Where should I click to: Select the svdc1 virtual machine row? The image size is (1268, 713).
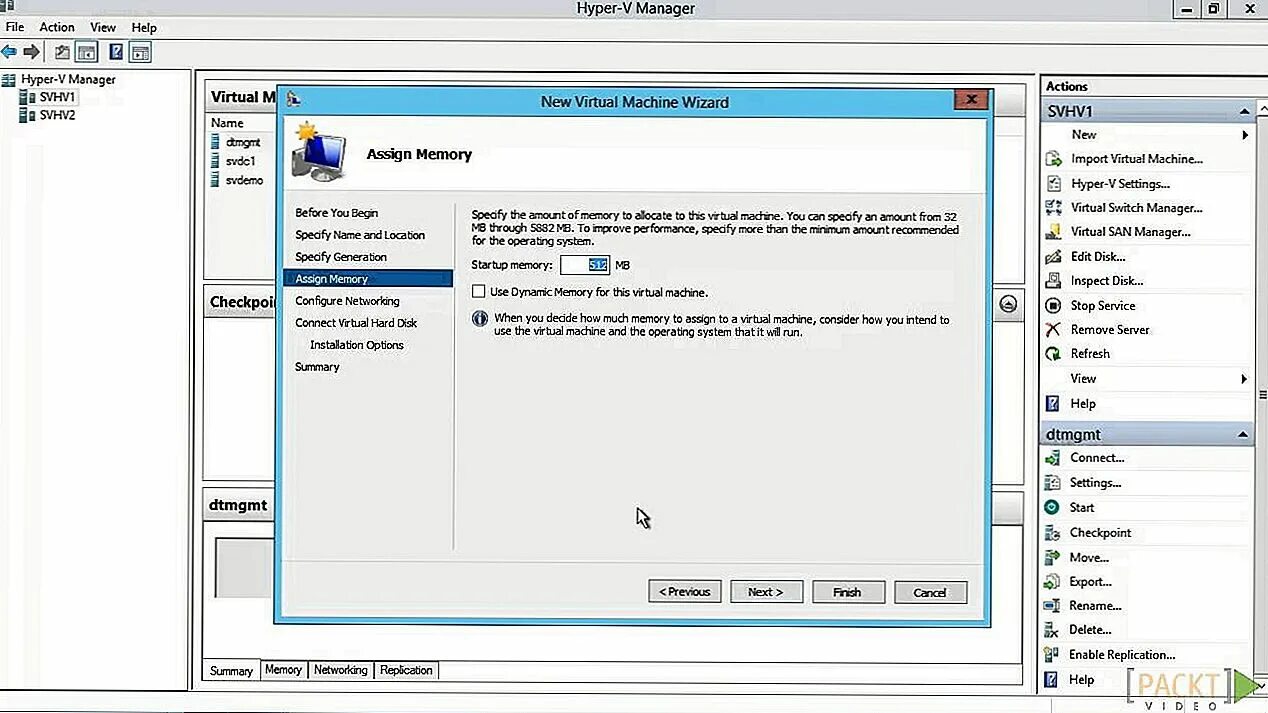click(x=240, y=161)
